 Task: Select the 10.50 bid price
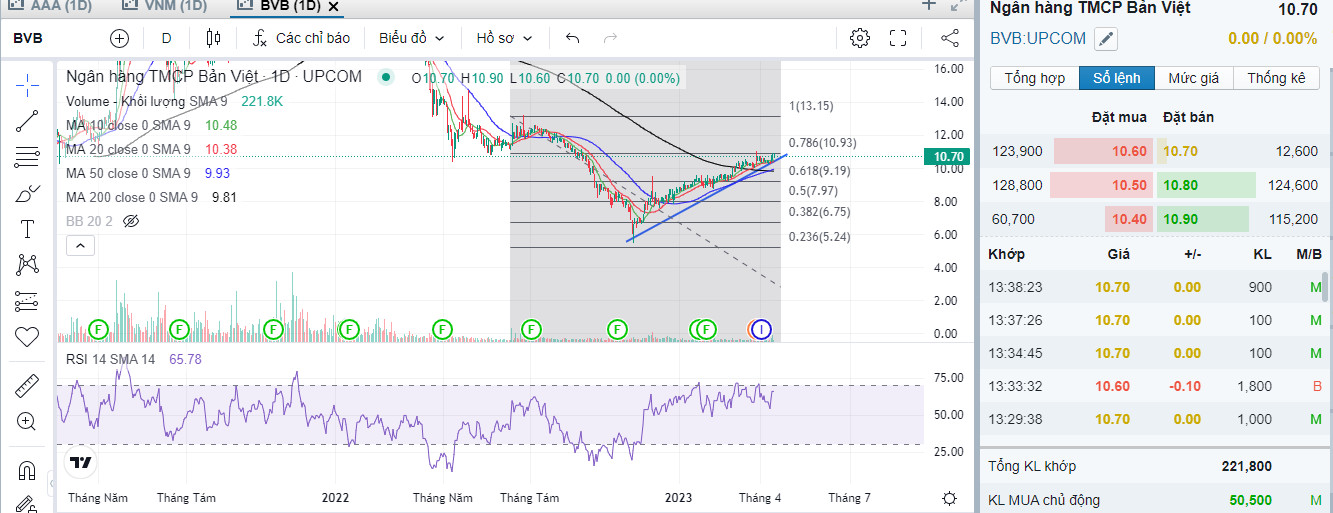tap(1129, 185)
